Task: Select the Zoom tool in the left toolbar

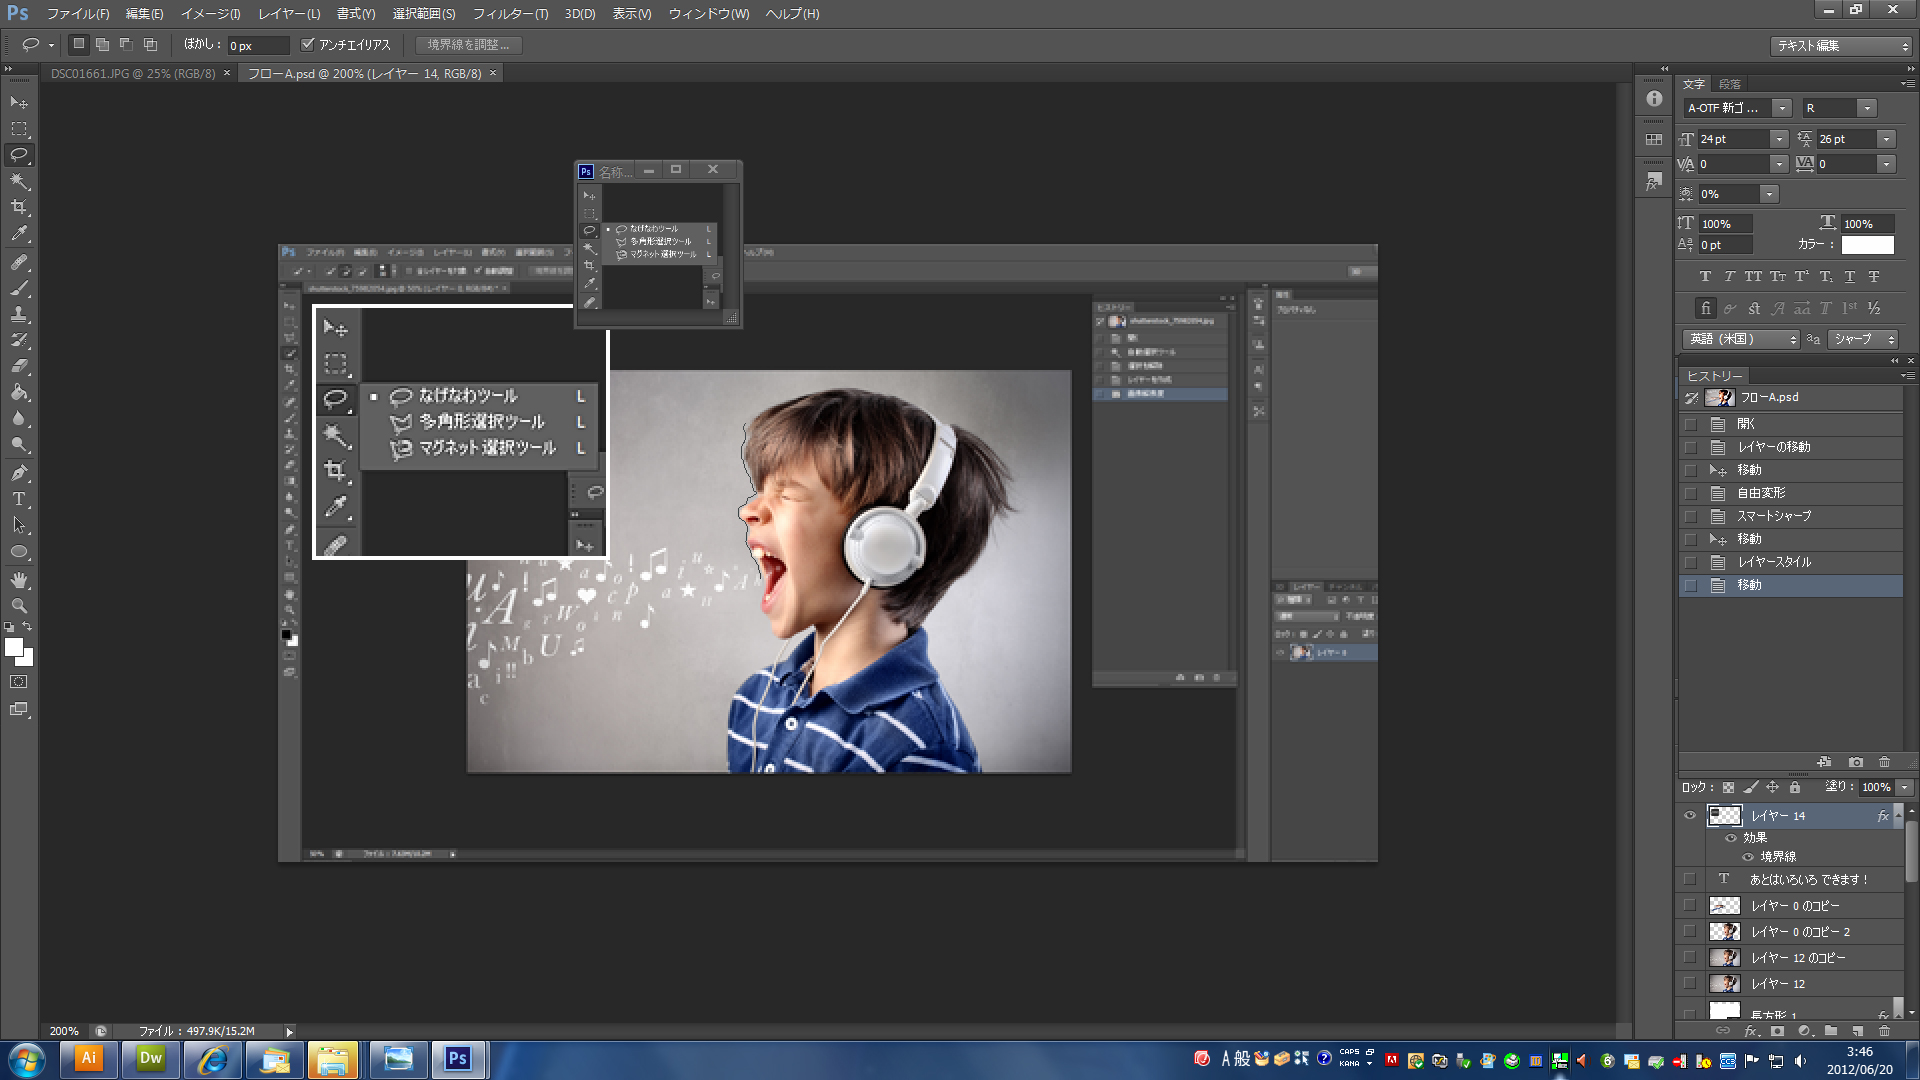Action: tap(19, 606)
